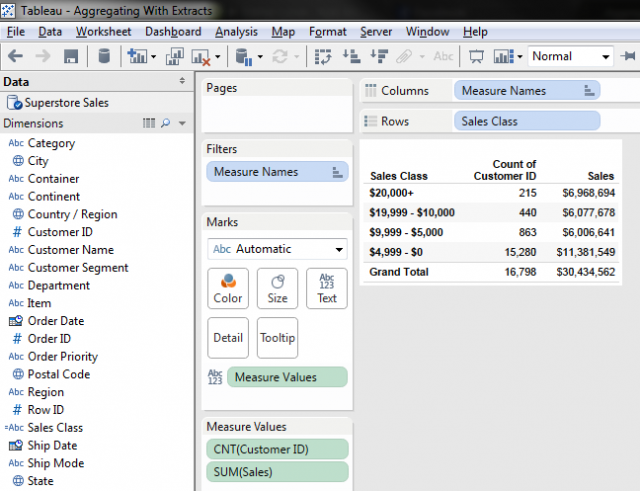The image size is (640, 491).
Task: Click the Back arrow in toolbar
Action: tap(17, 57)
